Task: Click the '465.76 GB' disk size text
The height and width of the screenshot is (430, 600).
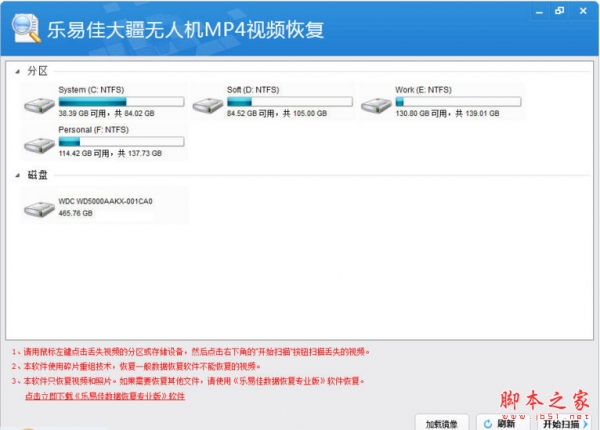Action: [x=75, y=213]
